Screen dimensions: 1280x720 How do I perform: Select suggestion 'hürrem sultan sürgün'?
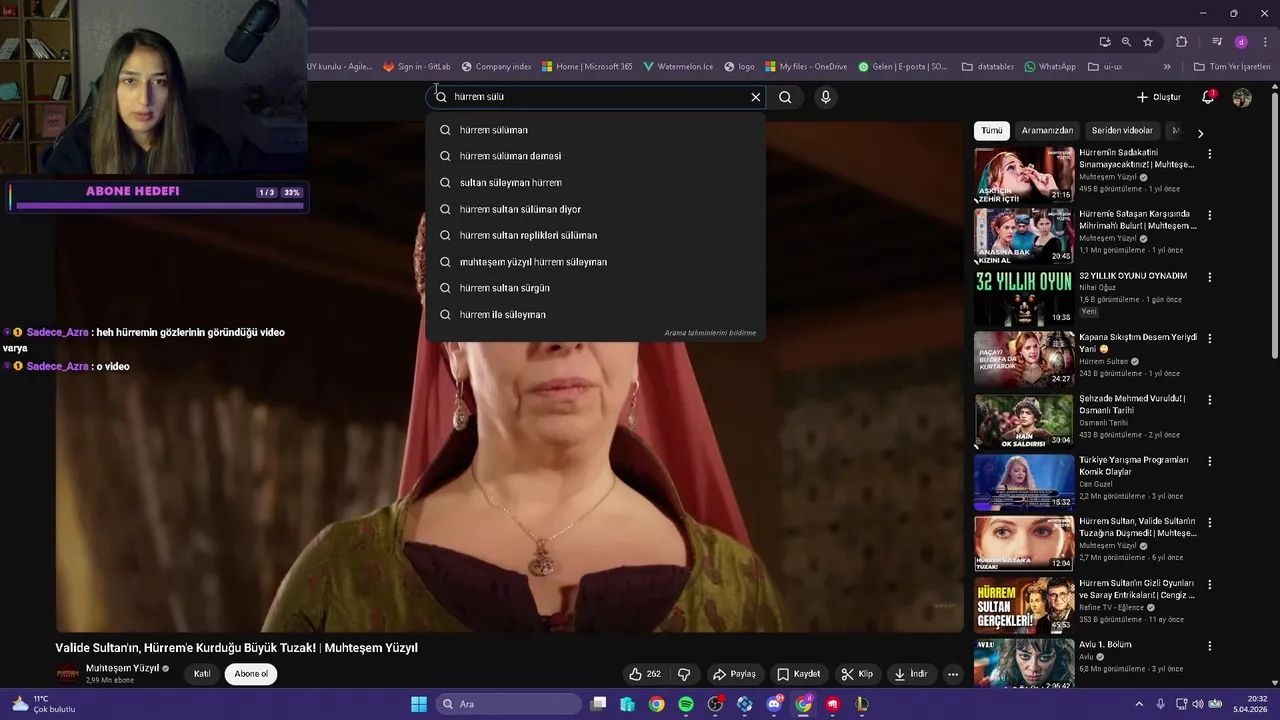click(x=595, y=288)
